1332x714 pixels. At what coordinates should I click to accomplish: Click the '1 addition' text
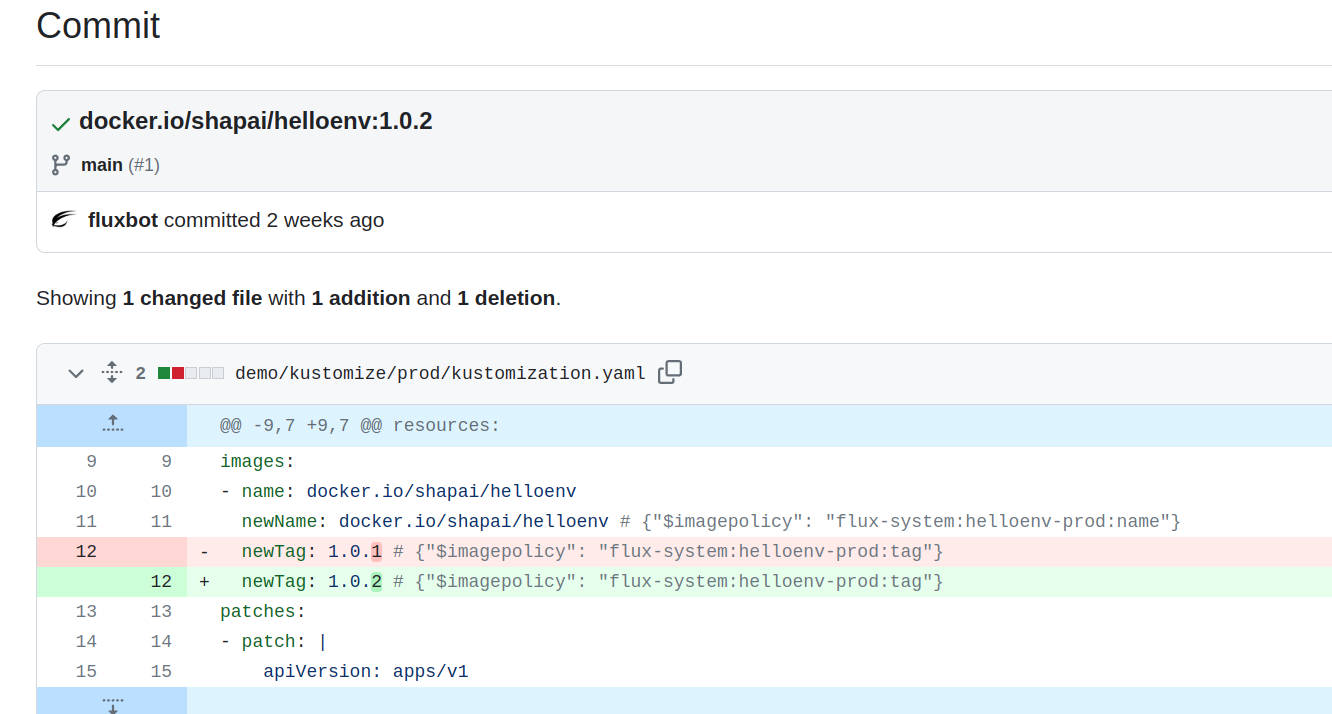tap(361, 298)
